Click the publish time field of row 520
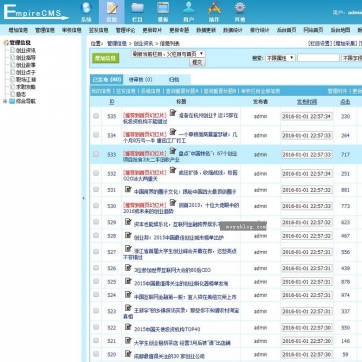The height and width of the screenshot is (362, 362). tap(307, 354)
